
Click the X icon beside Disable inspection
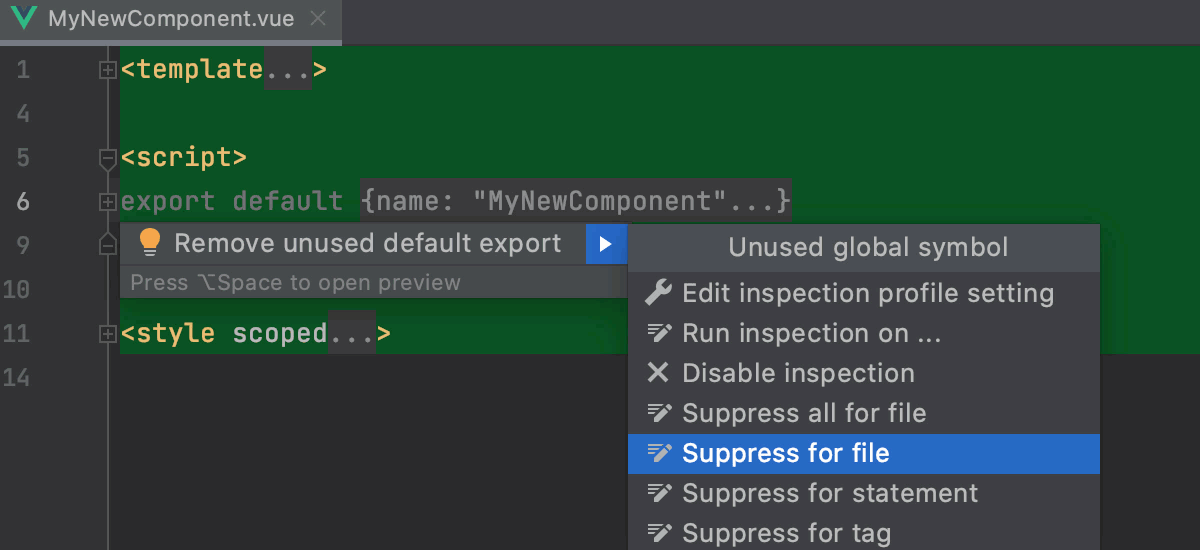coord(657,373)
